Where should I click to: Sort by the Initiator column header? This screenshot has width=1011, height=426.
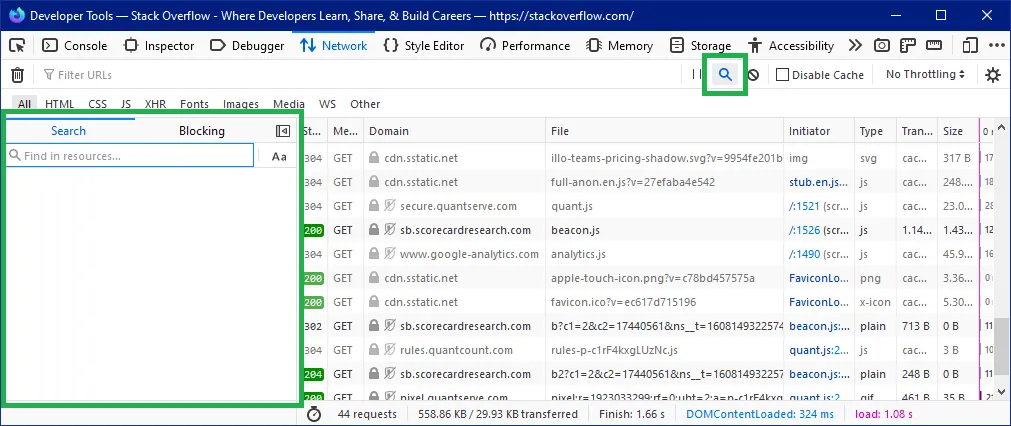click(x=819, y=131)
